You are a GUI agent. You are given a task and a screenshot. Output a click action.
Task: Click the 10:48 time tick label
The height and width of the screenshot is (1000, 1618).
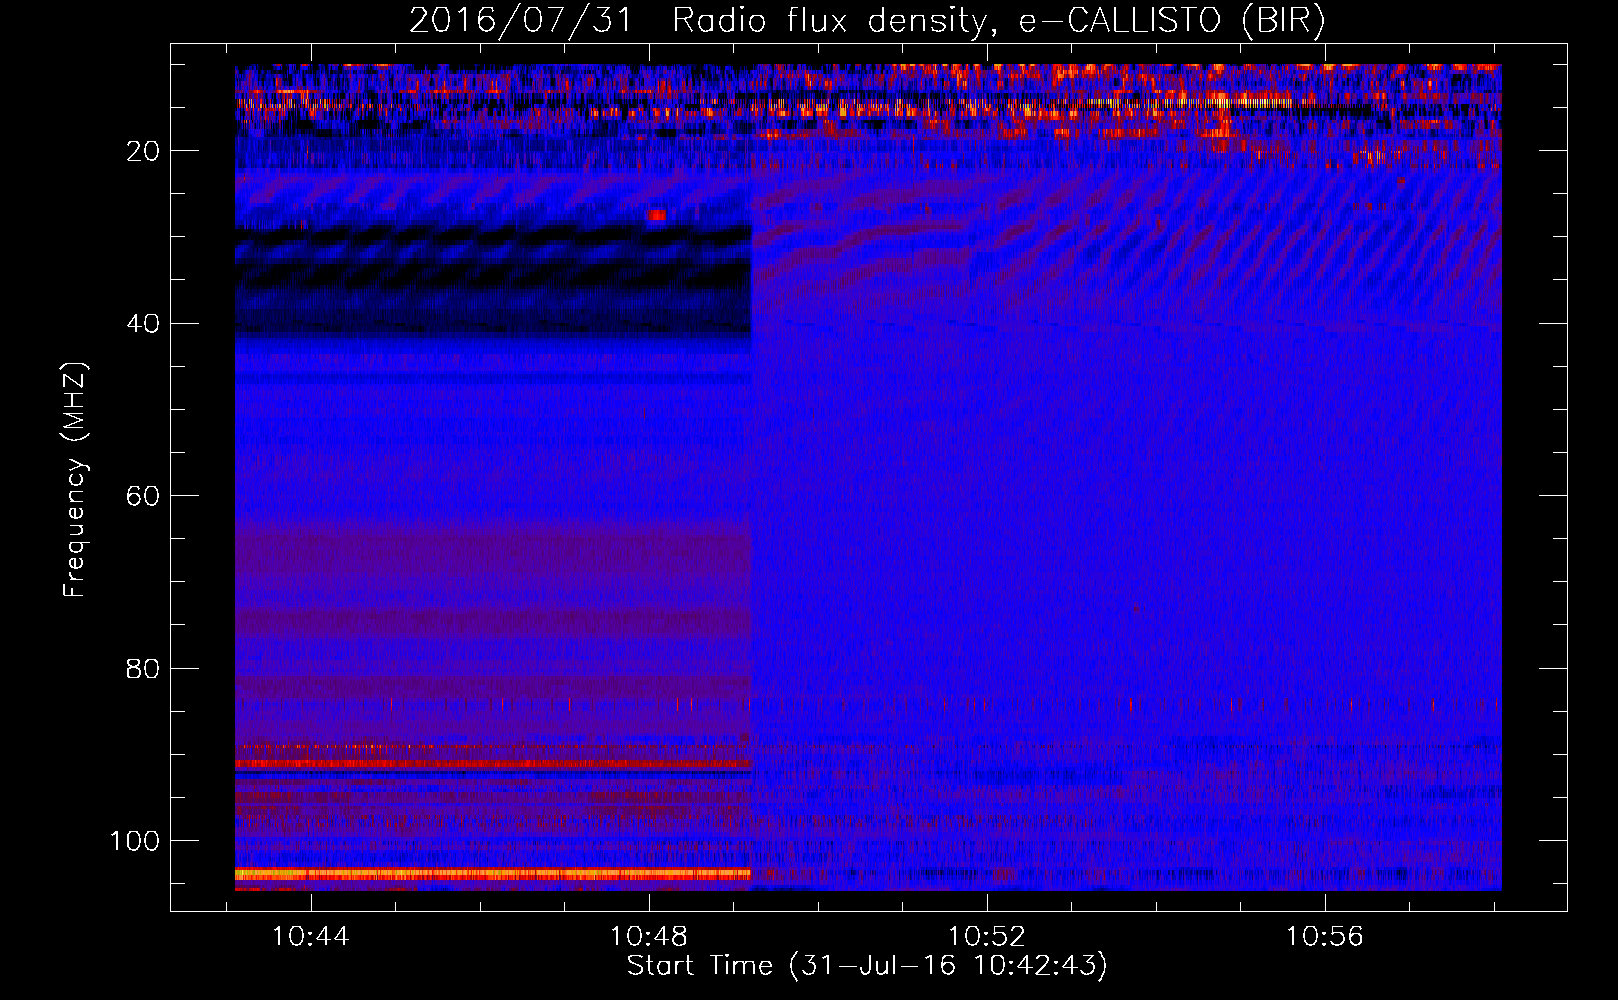(x=649, y=937)
